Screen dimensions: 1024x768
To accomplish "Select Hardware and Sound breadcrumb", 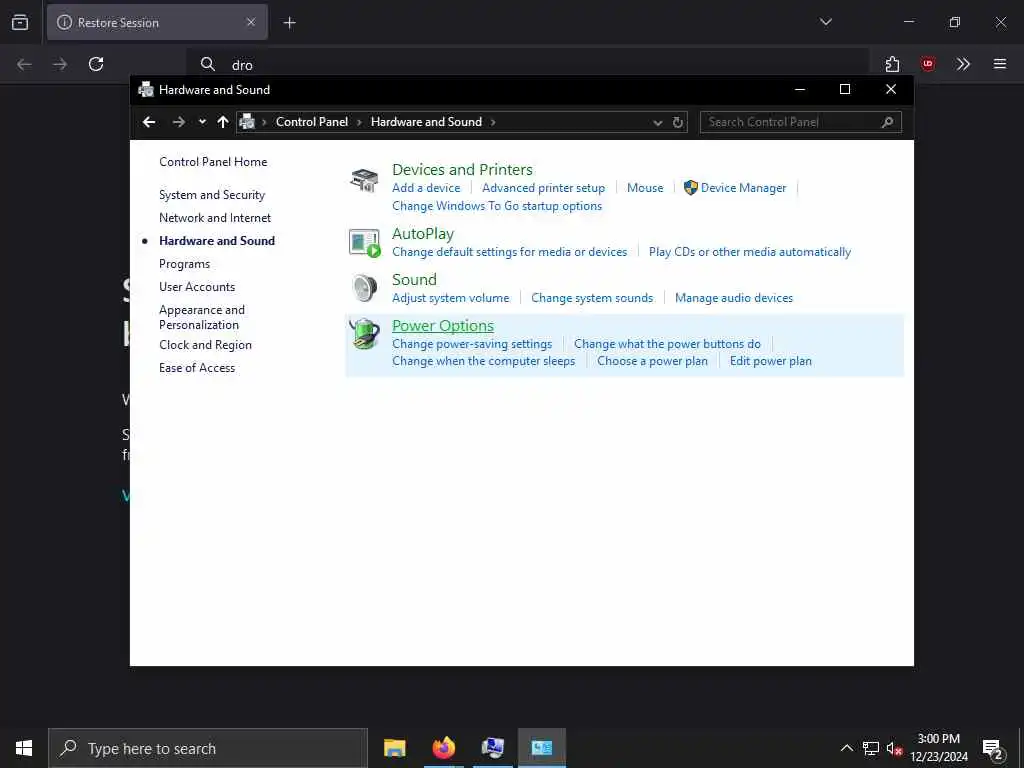I will 426,122.
